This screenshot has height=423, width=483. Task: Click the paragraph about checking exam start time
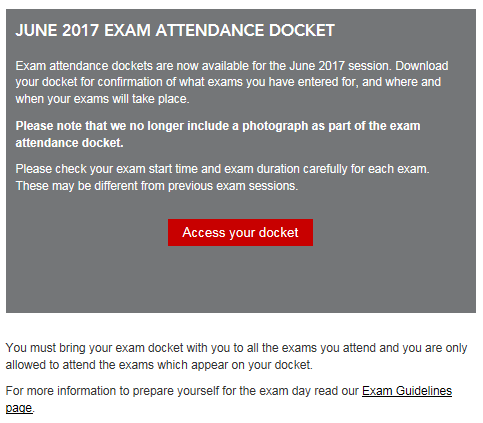pos(222,177)
